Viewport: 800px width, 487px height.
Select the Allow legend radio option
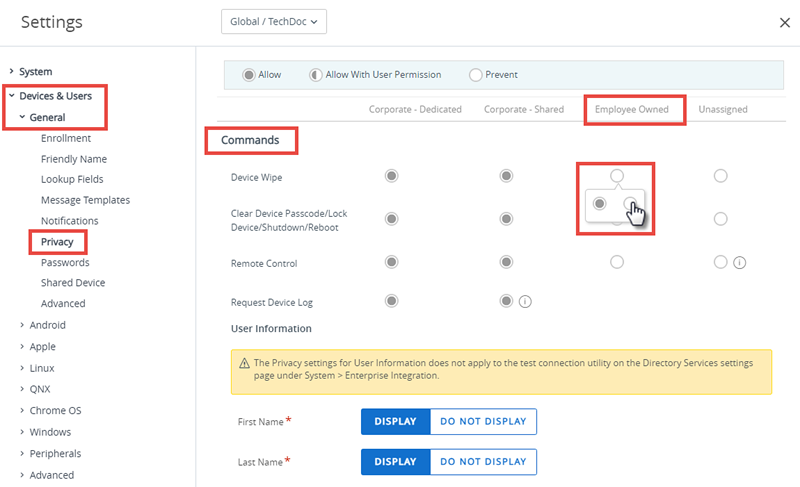point(248,75)
